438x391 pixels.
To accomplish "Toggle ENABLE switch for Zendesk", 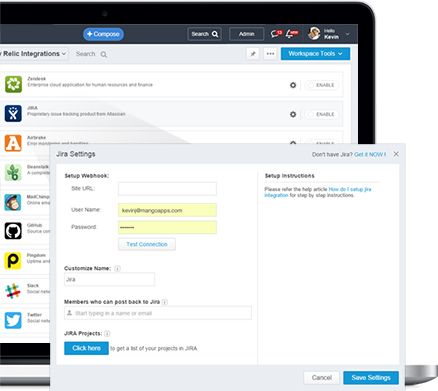I will click(x=322, y=85).
